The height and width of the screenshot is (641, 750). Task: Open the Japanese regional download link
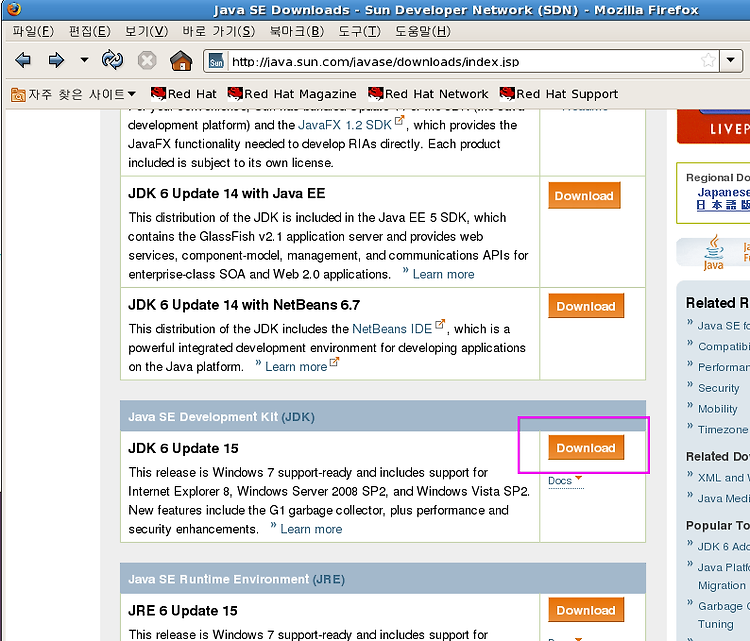tap(723, 199)
